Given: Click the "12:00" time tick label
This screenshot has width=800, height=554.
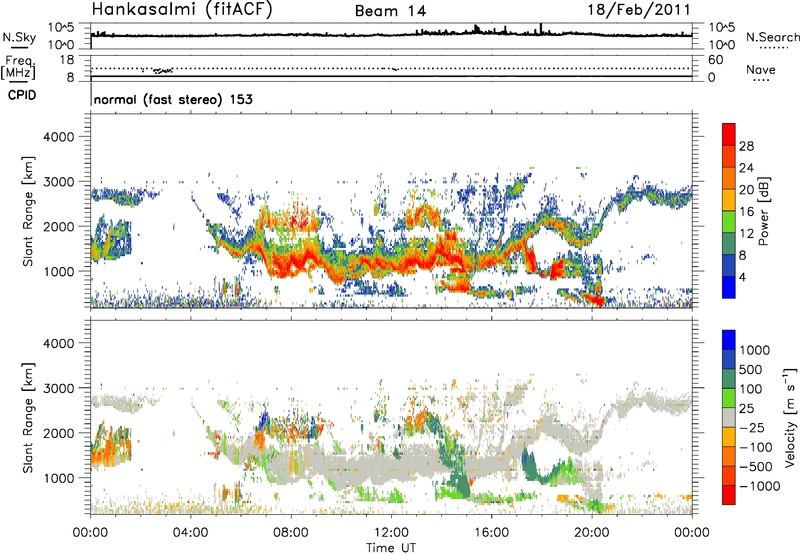Looking at the screenshot, I should [x=391, y=533].
